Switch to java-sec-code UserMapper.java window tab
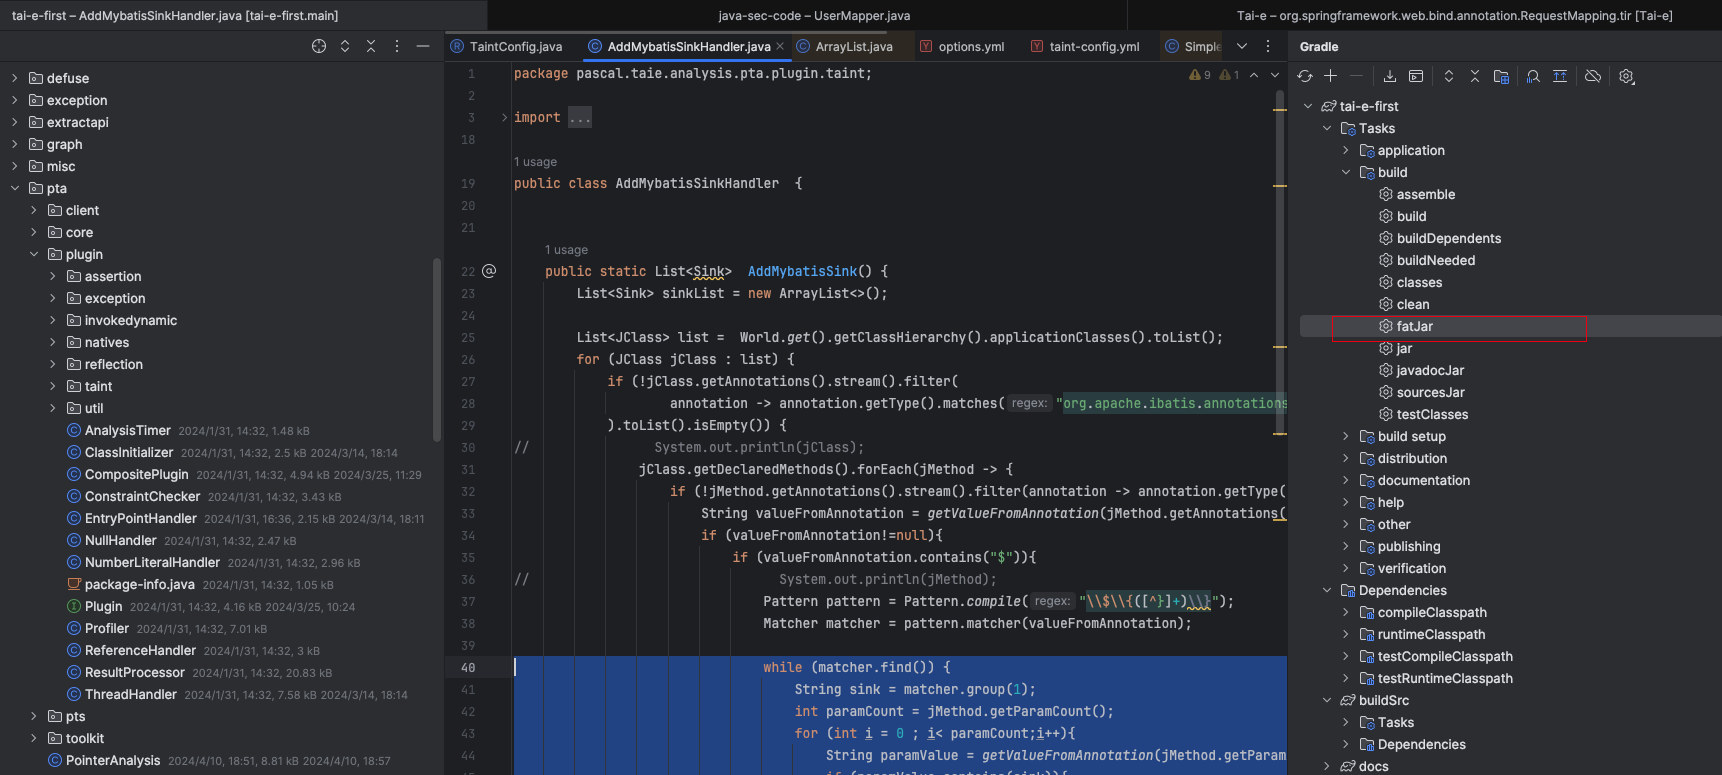This screenshot has height=775, width=1722. [814, 15]
